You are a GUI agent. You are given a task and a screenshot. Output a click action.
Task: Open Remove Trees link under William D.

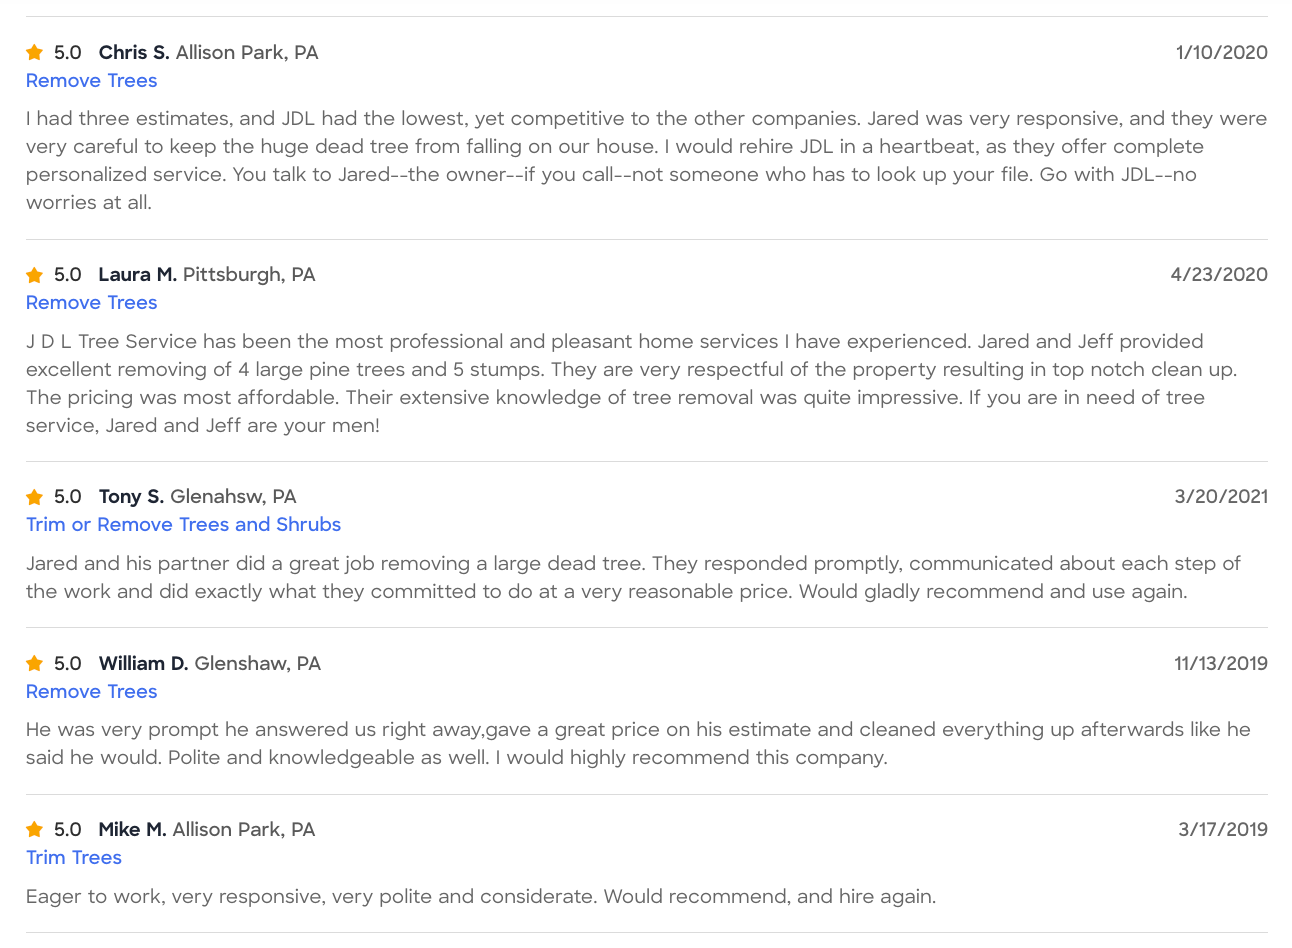point(92,691)
